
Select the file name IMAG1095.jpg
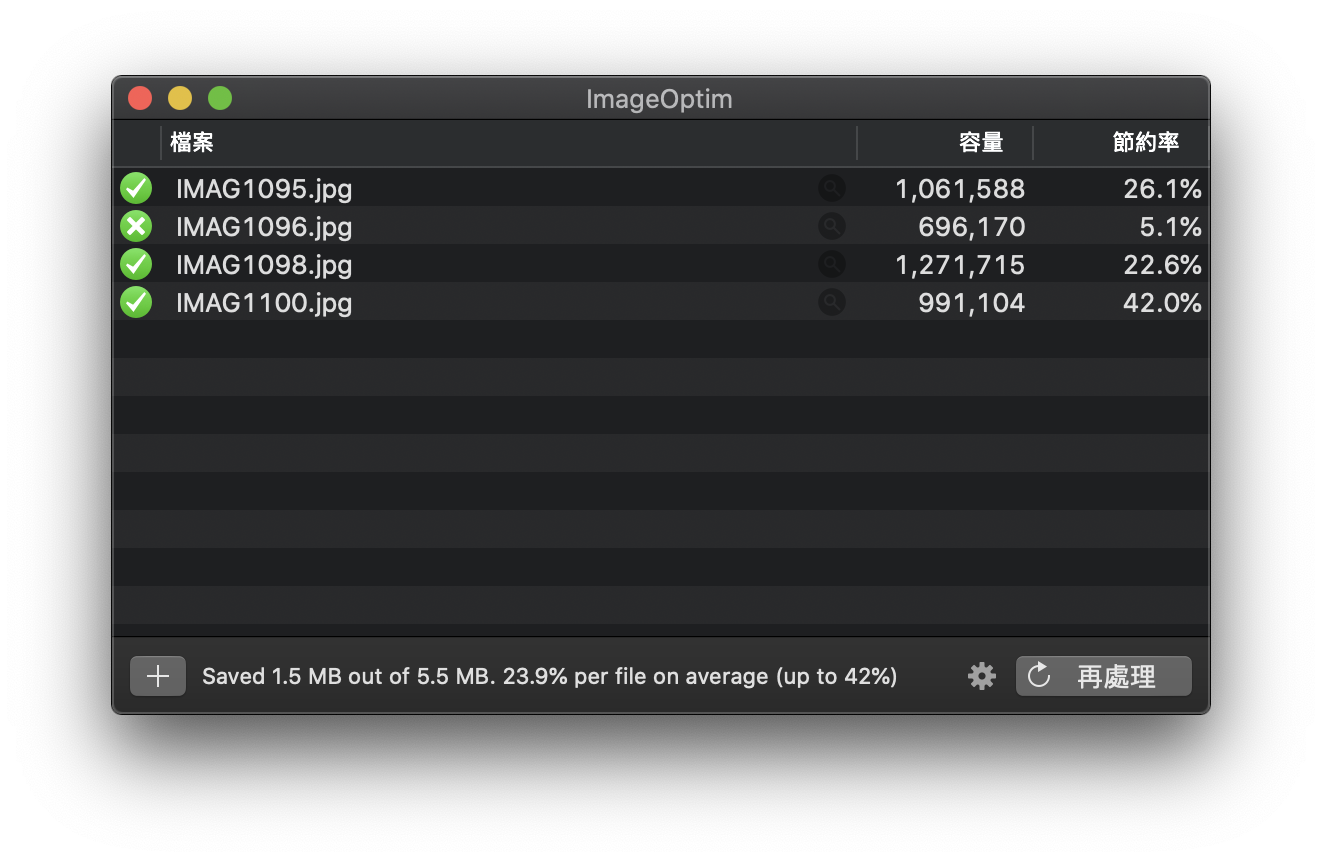click(x=264, y=189)
